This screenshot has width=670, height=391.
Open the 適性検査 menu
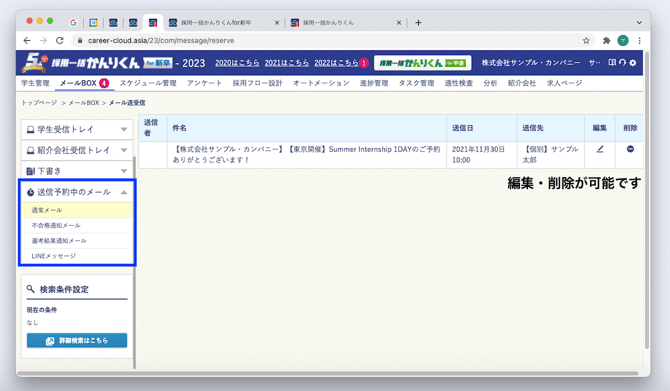pyautogui.click(x=458, y=83)
